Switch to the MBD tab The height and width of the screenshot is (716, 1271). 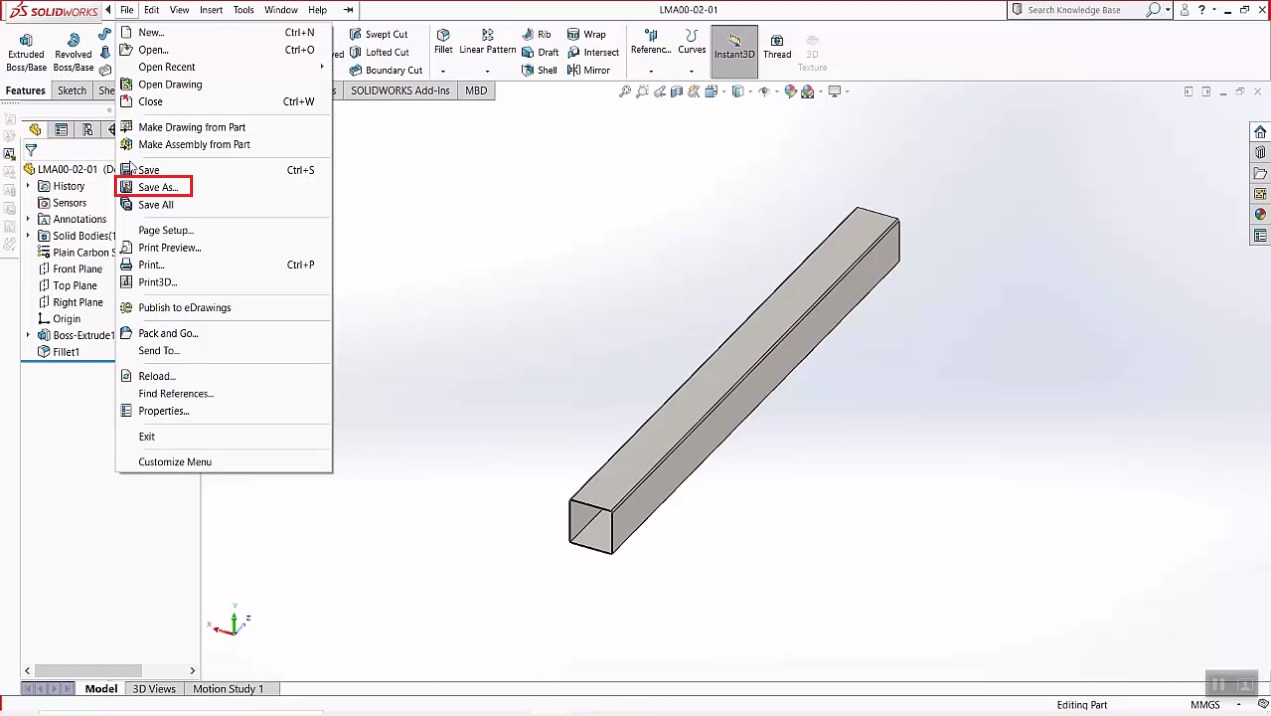click(x=475, y=90)
